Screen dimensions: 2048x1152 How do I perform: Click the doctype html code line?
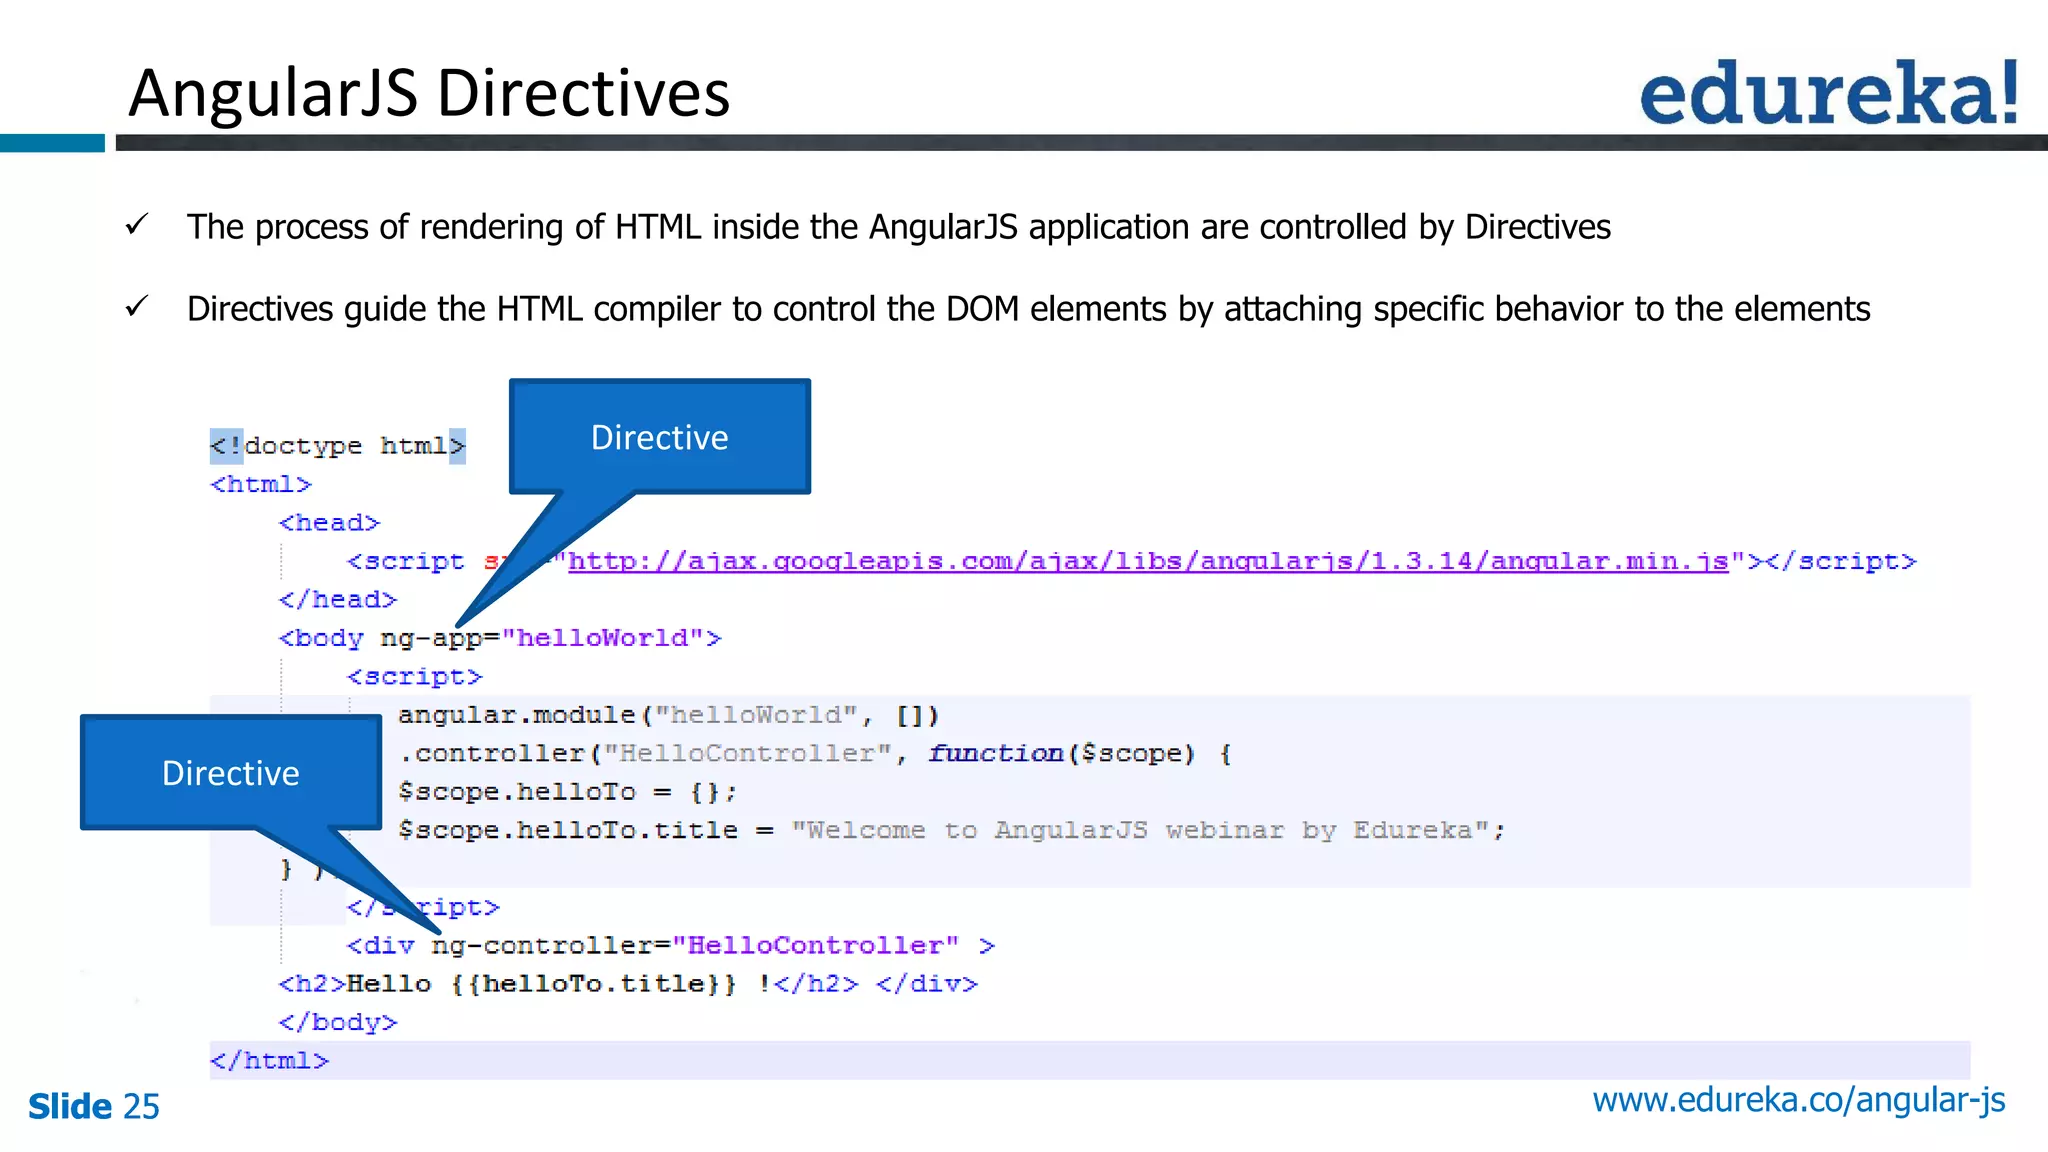338,446
